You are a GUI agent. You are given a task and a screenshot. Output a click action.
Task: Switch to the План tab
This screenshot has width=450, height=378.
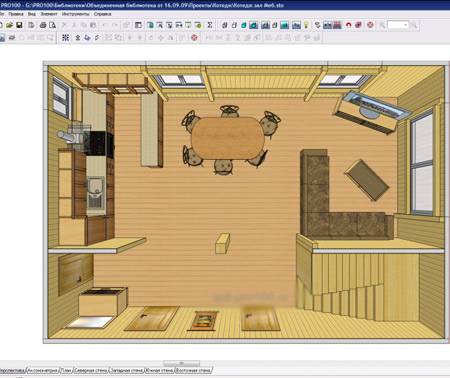66,370
